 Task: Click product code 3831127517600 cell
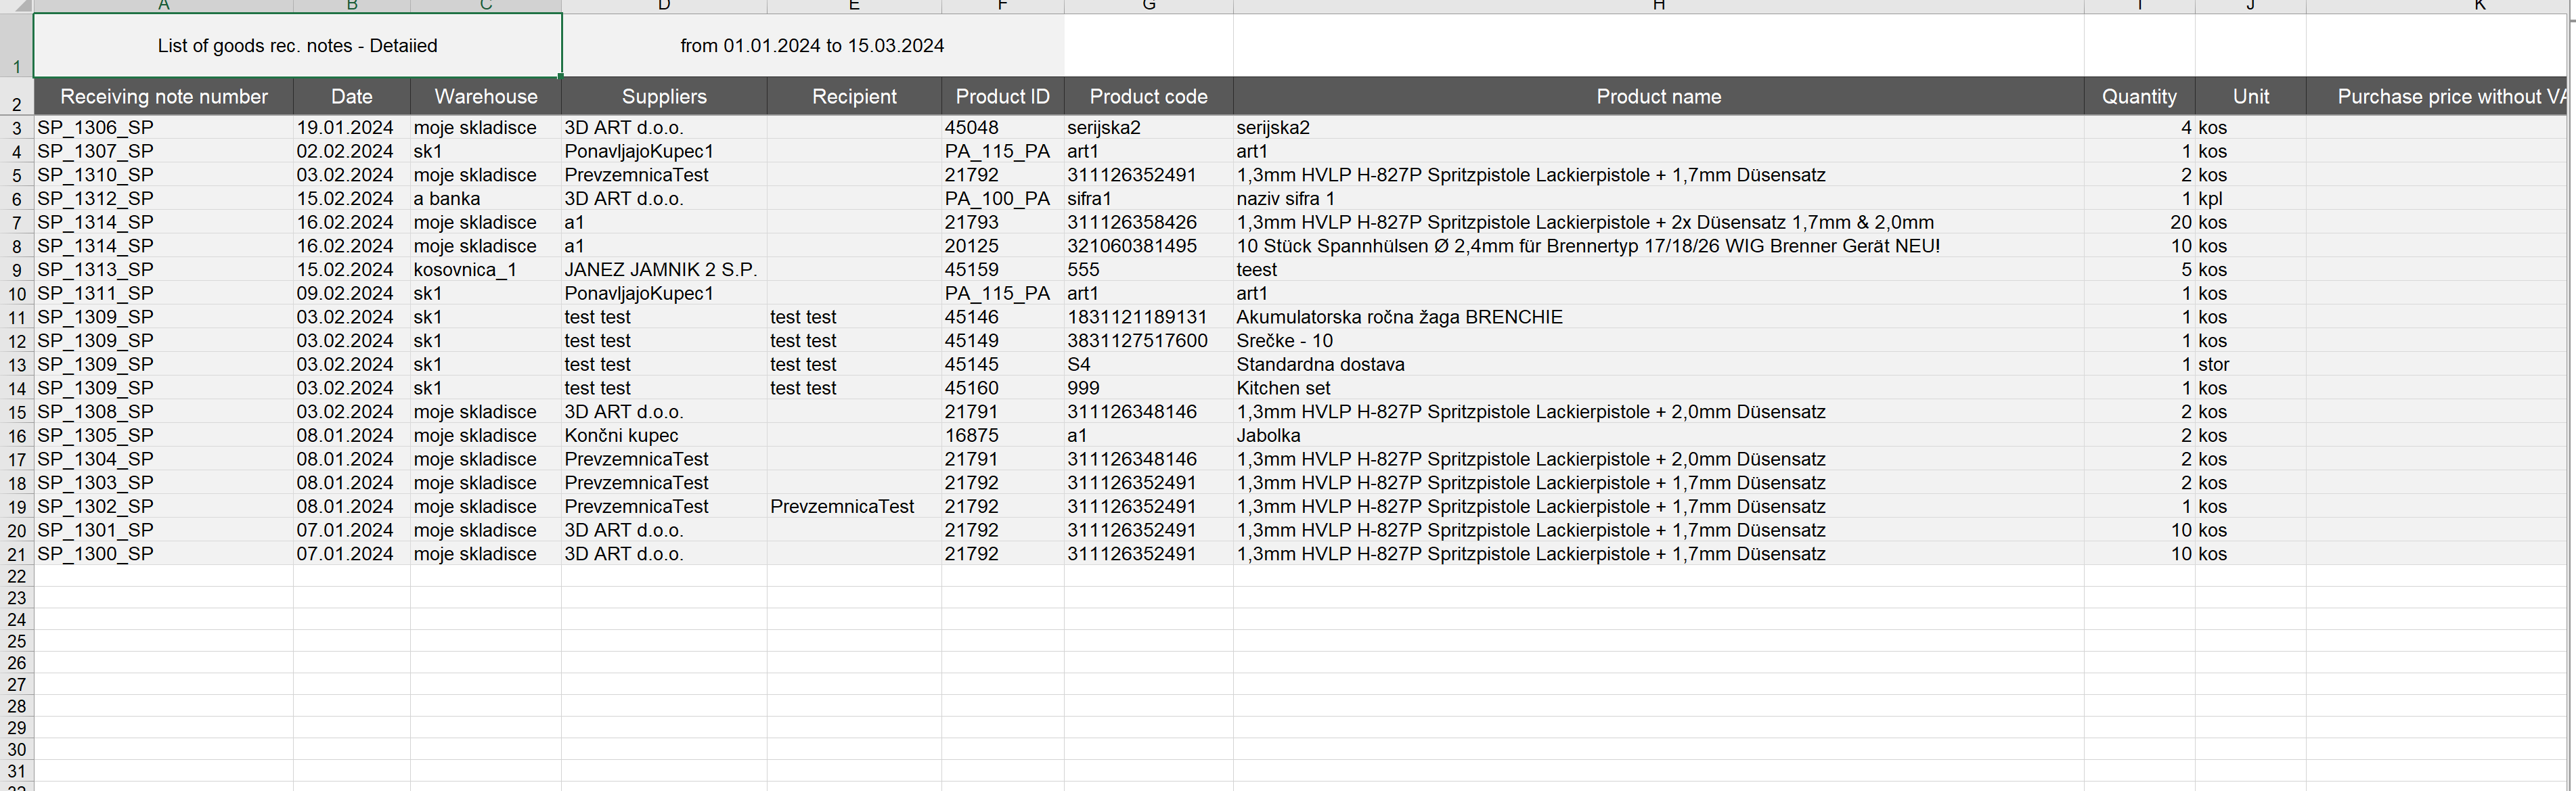(x=1137, y=341)
